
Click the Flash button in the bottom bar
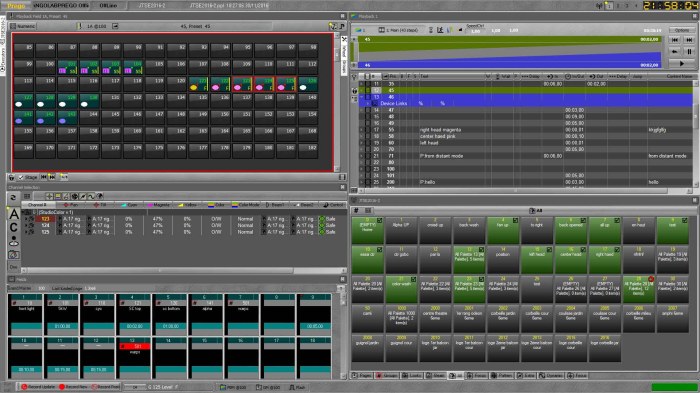tap(297, 387)
